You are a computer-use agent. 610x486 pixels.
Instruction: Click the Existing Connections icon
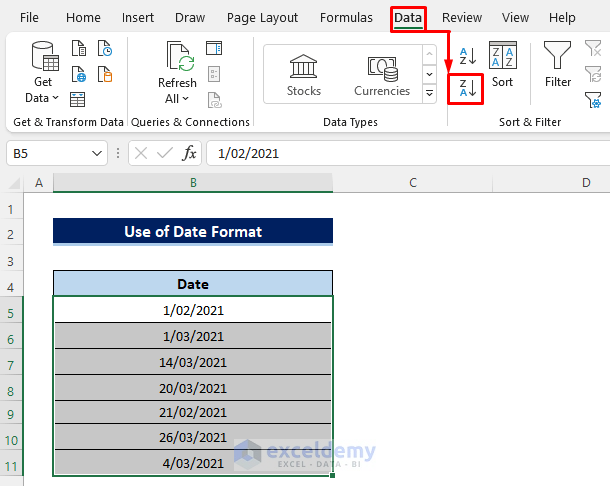pos(105,74)
